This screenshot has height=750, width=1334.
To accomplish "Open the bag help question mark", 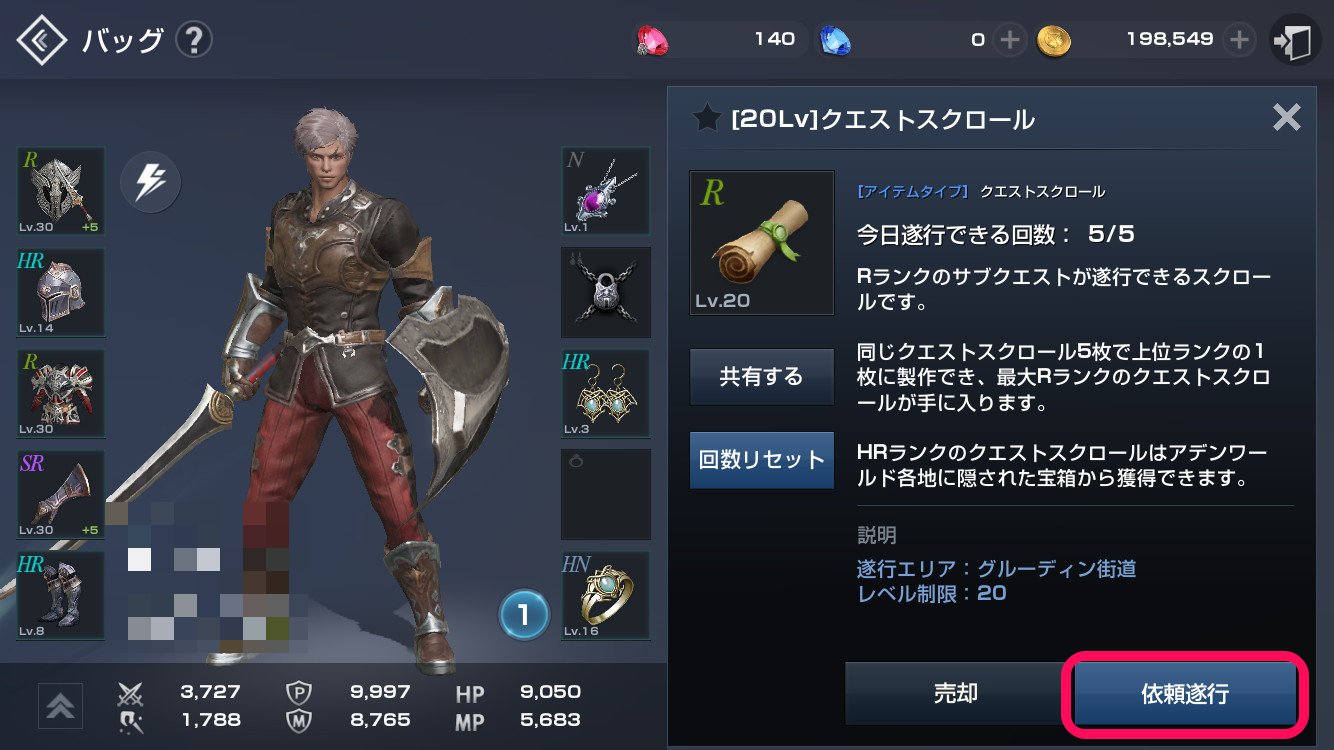I will 194,40.
